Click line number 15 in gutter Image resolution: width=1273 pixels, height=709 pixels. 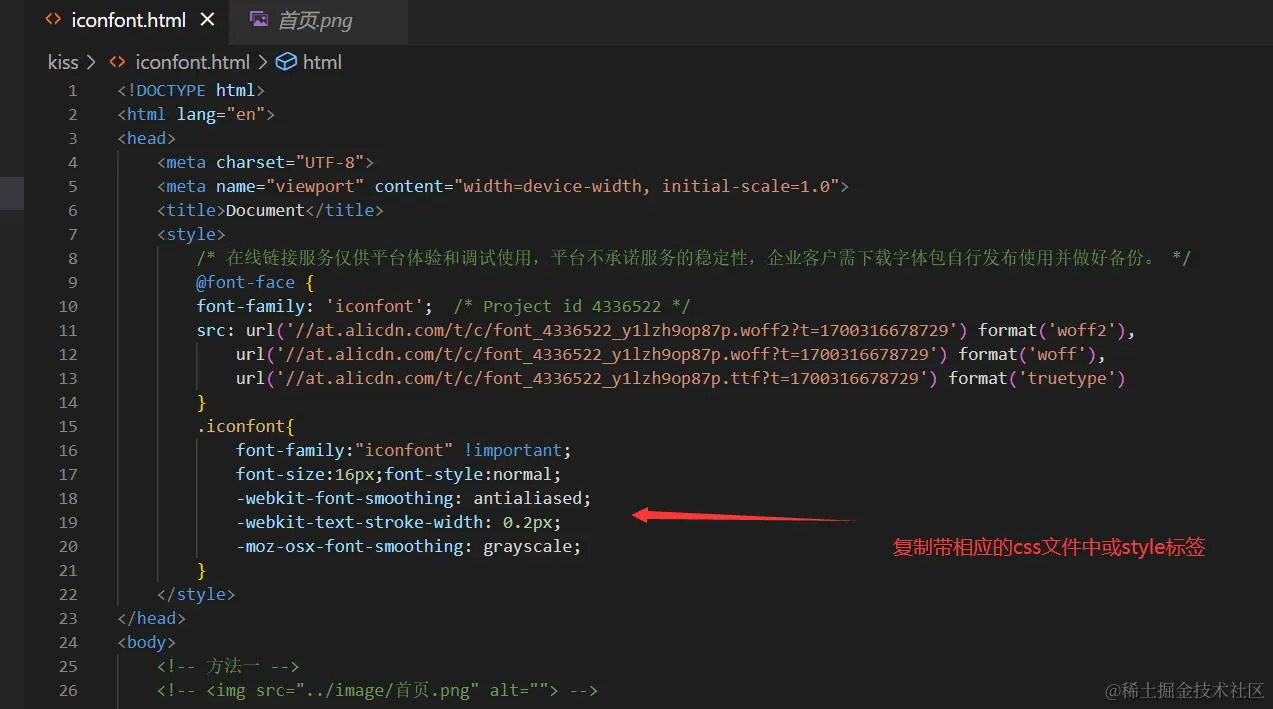[x=68, y=426]
